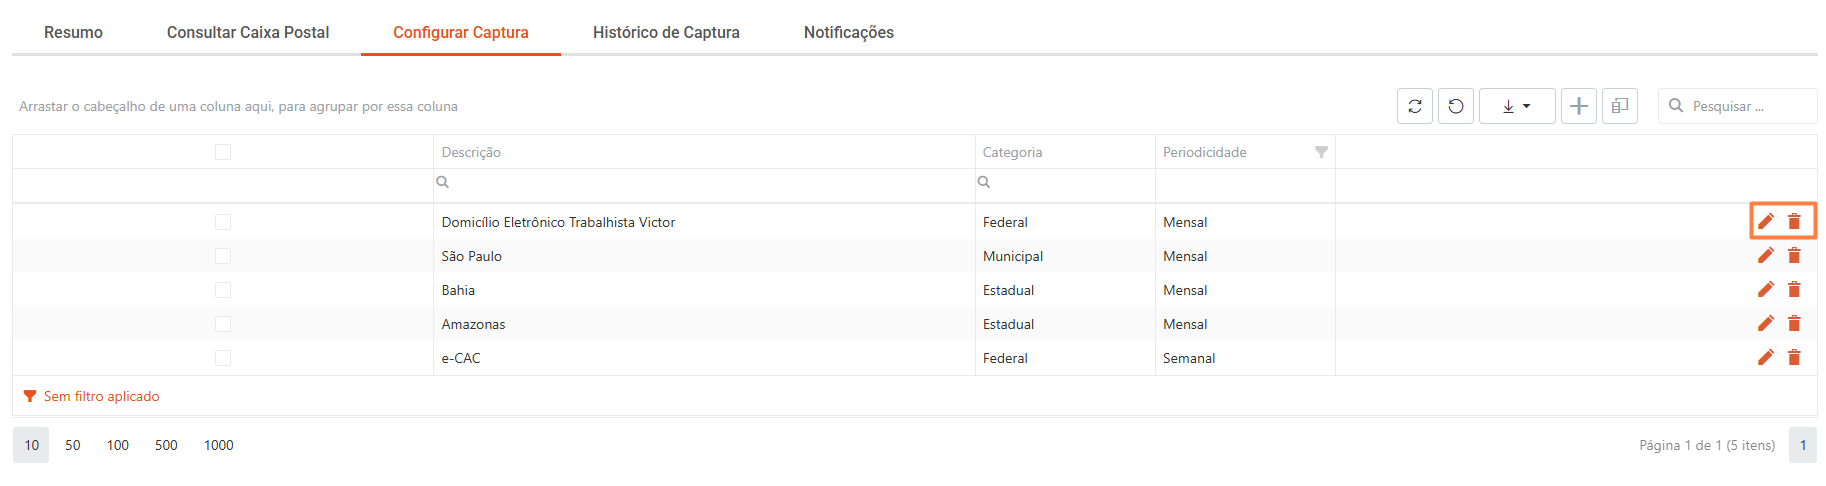1826x486 pixels.
Task: Click the reset layout undo icon
Action: pyautogui.click(x=1456, y=106)
